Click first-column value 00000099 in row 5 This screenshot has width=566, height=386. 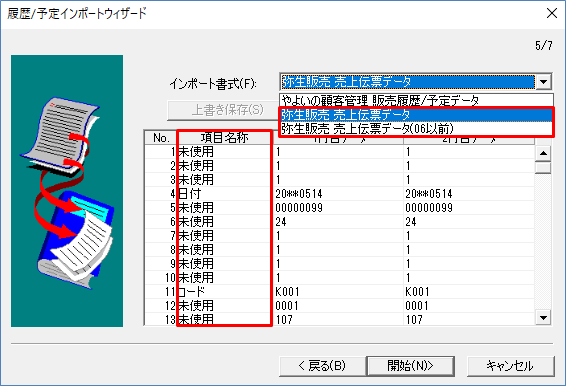[299, 208]
